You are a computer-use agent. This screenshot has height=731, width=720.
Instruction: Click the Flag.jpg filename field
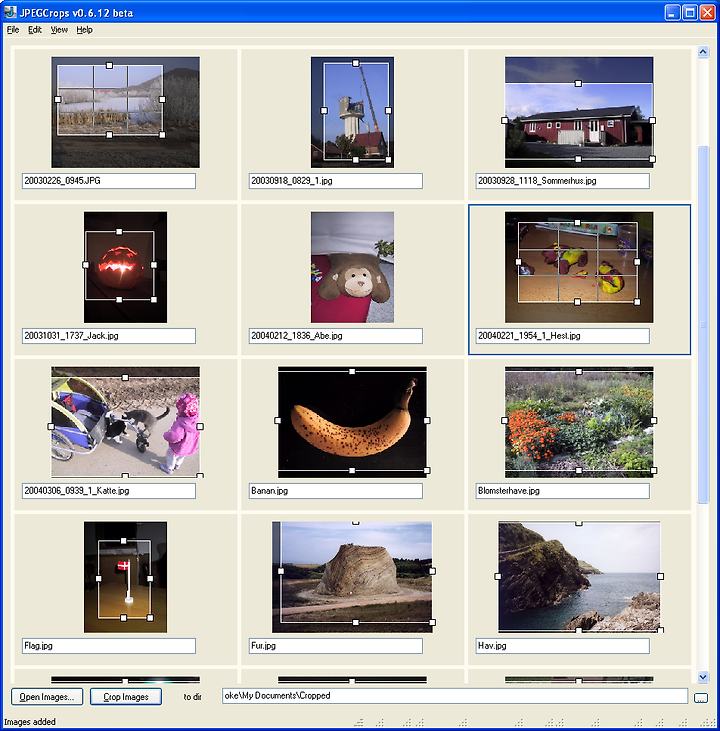[x=109, y=646]
